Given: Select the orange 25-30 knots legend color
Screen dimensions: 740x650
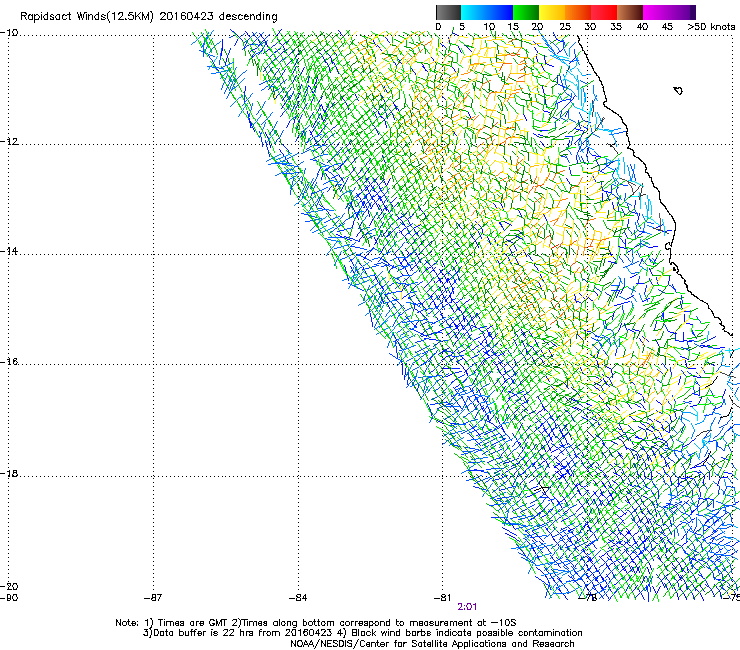Looking at the screenshot, I should [578, 12].
